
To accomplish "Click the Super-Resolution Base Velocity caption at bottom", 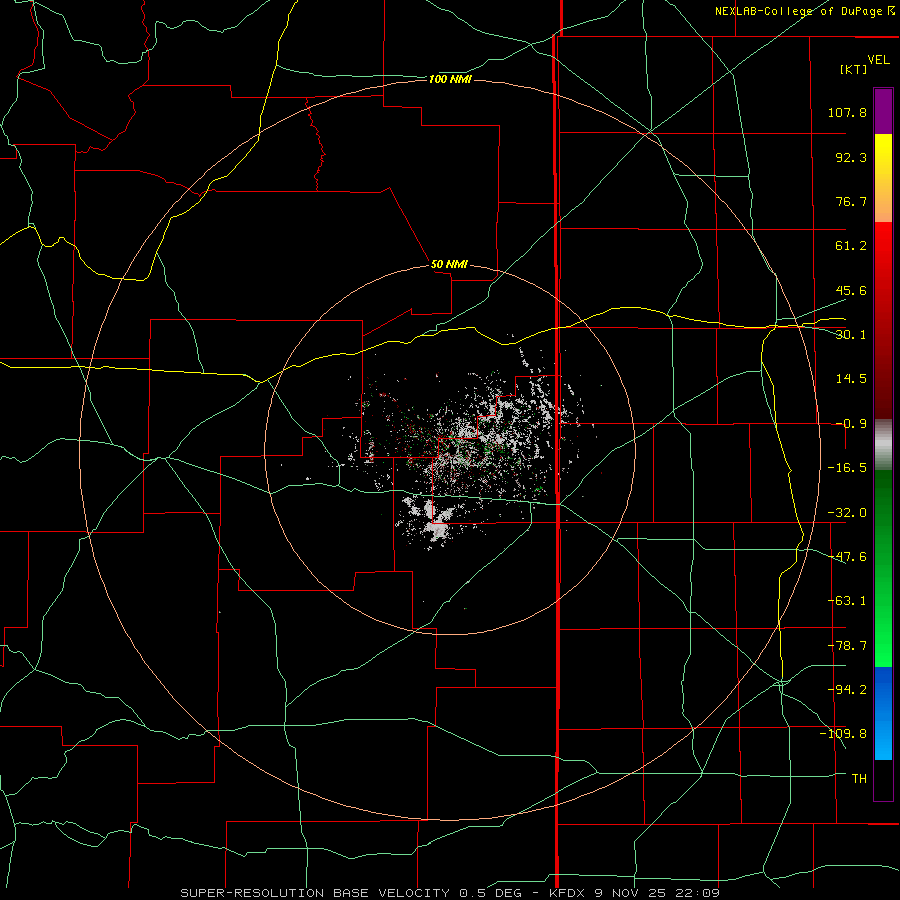I will coord(449,893).
